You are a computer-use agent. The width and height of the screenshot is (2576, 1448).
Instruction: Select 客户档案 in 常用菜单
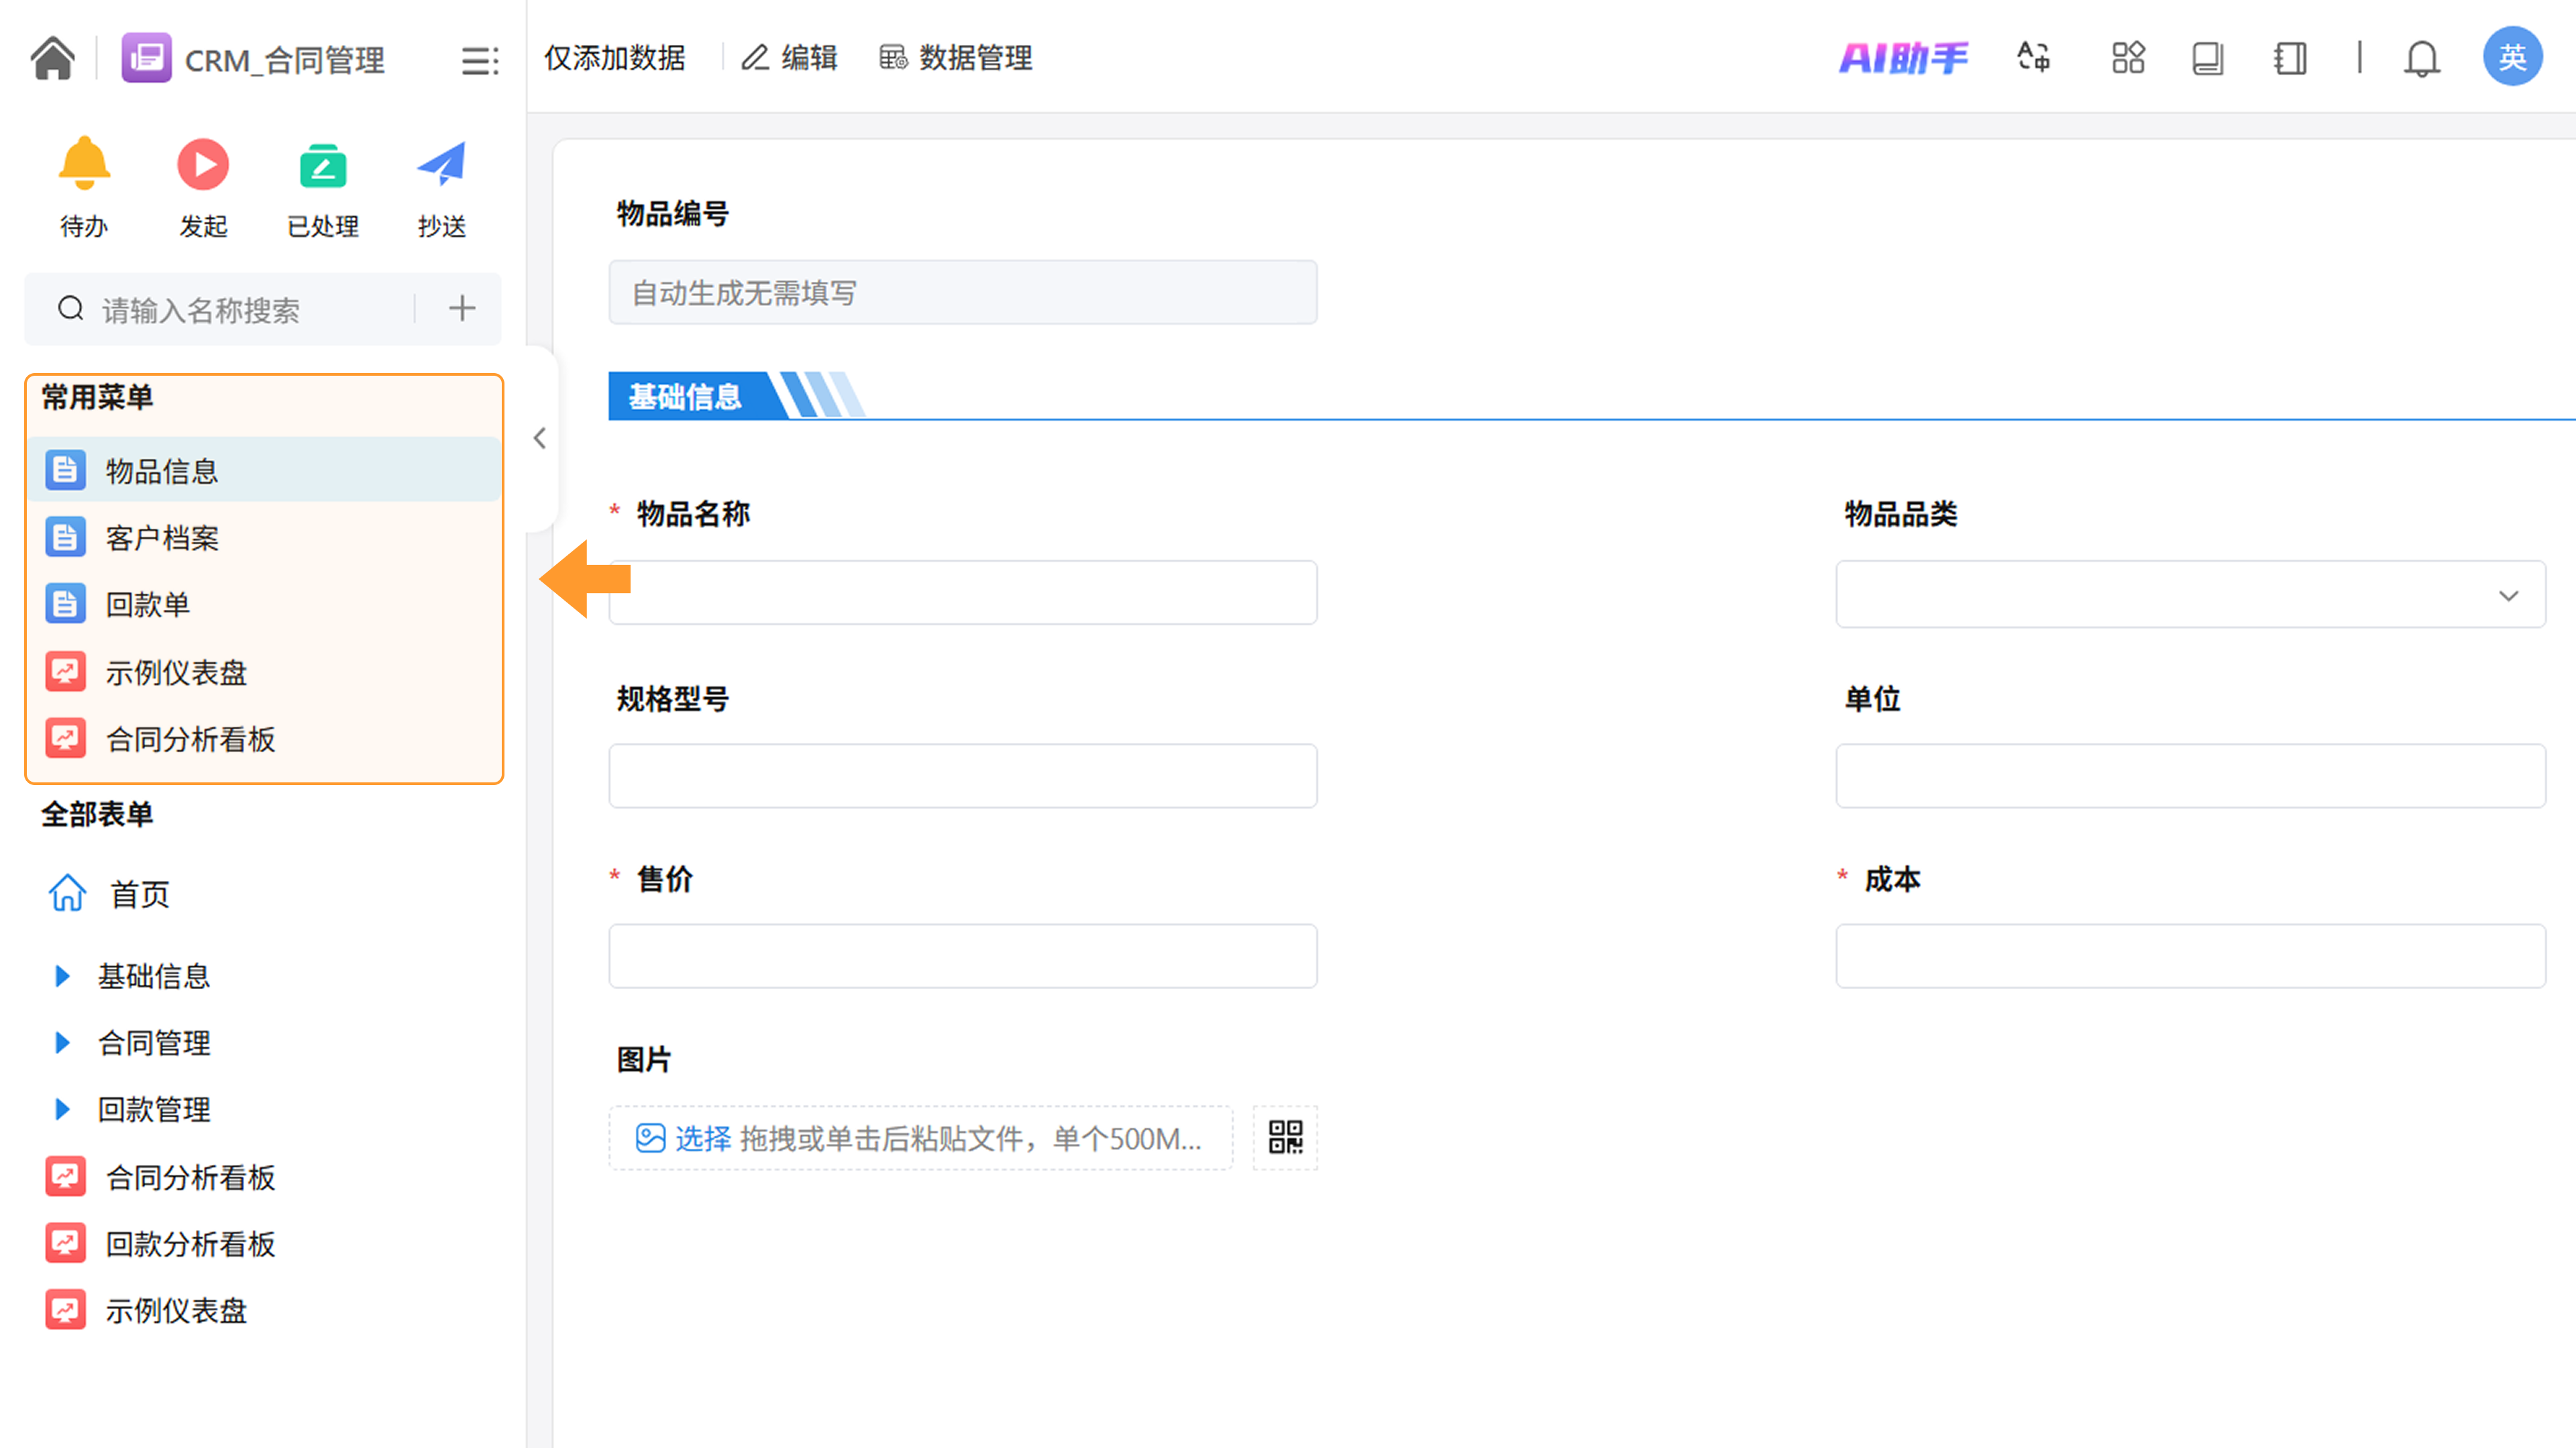coord(162,538)
